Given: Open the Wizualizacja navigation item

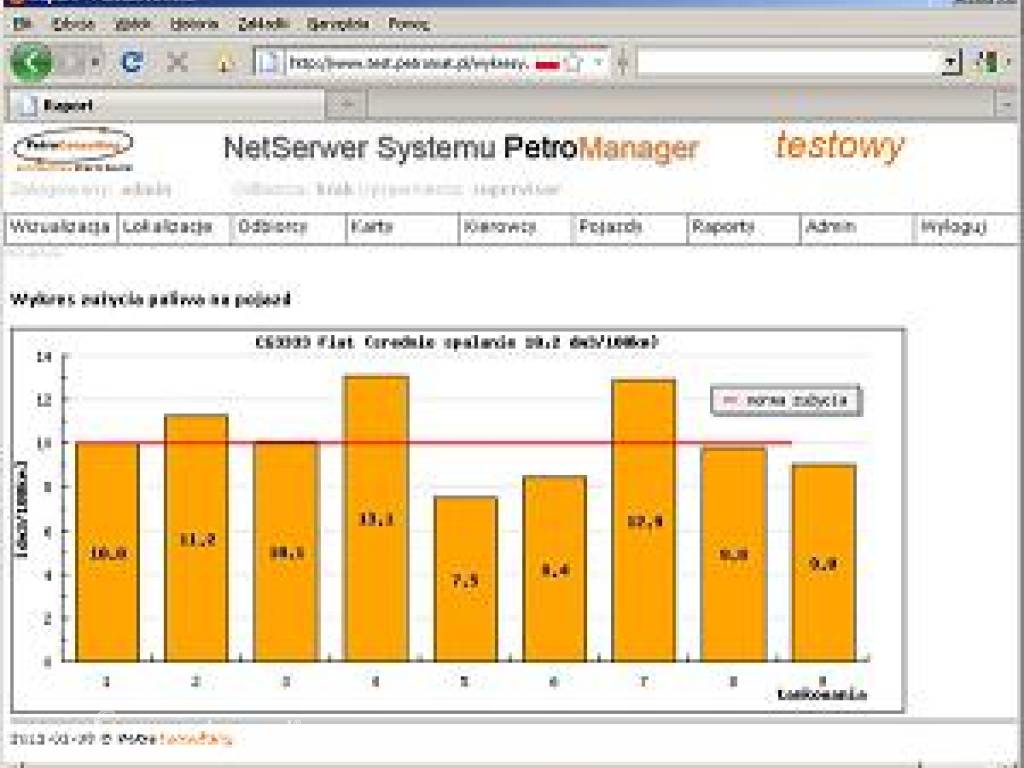Looking at the screenshot, I should (60, 227).
